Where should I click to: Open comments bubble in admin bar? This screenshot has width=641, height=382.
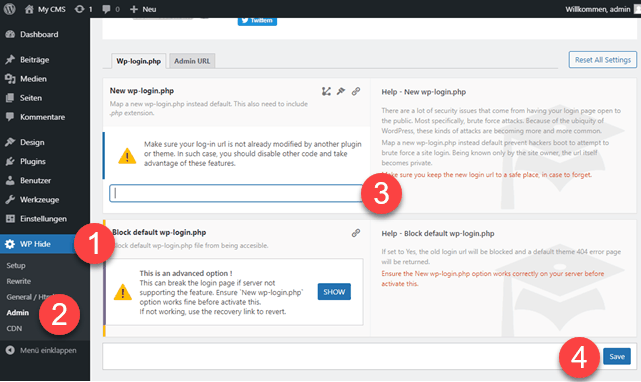tap(111, 9)
